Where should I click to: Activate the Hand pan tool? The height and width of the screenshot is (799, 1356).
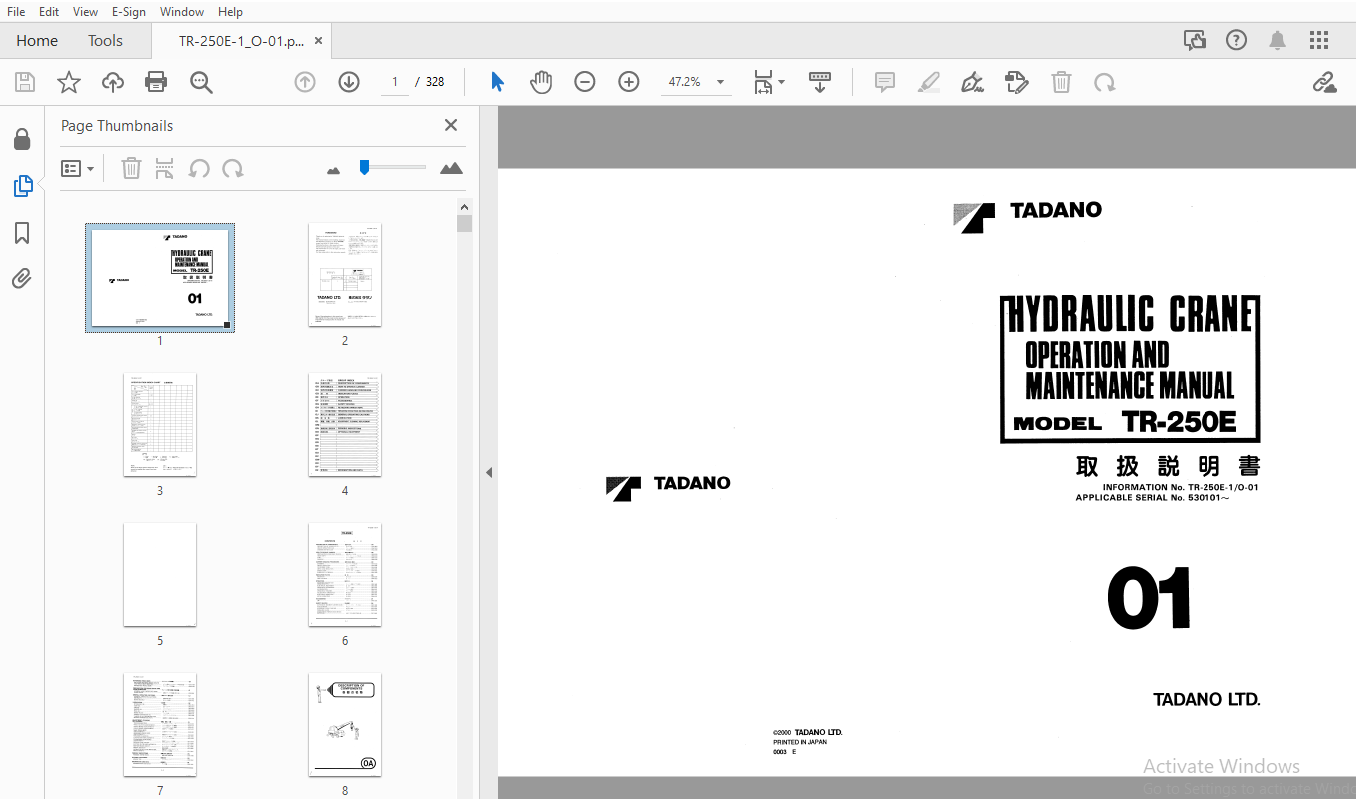click(541, 82)
